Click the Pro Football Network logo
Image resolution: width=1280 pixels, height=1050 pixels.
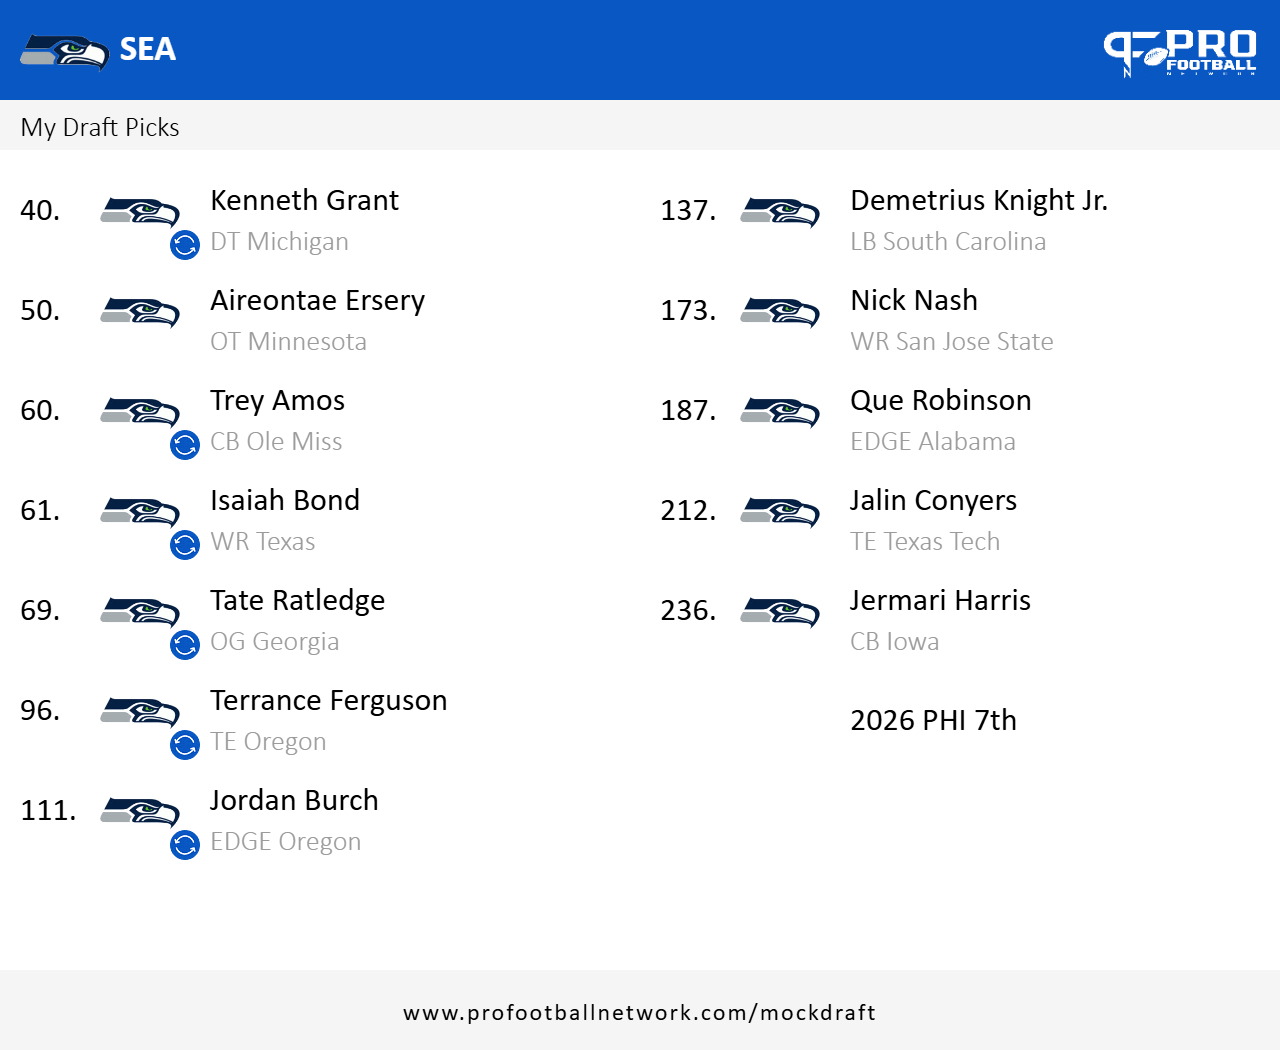[x=1179, y=52]
